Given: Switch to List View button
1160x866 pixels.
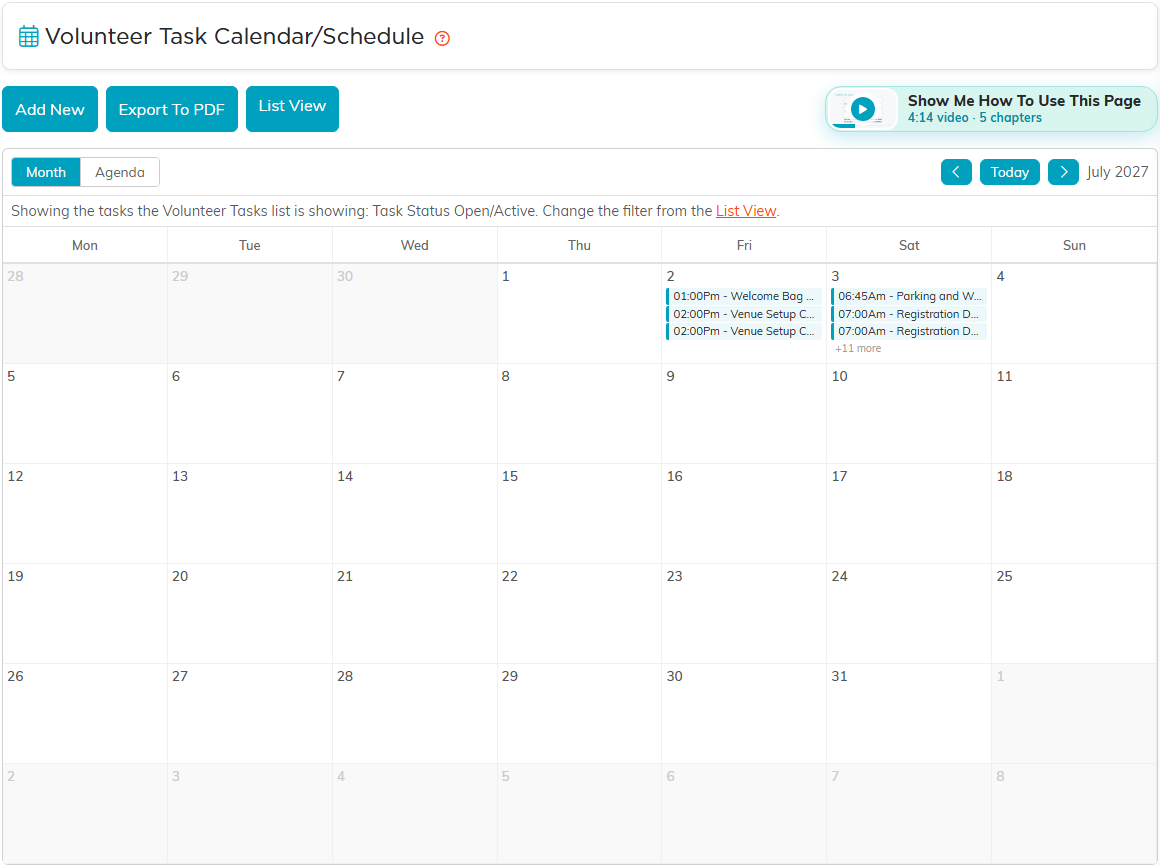Looking at the screenshot, I should [x=292, y=109].
